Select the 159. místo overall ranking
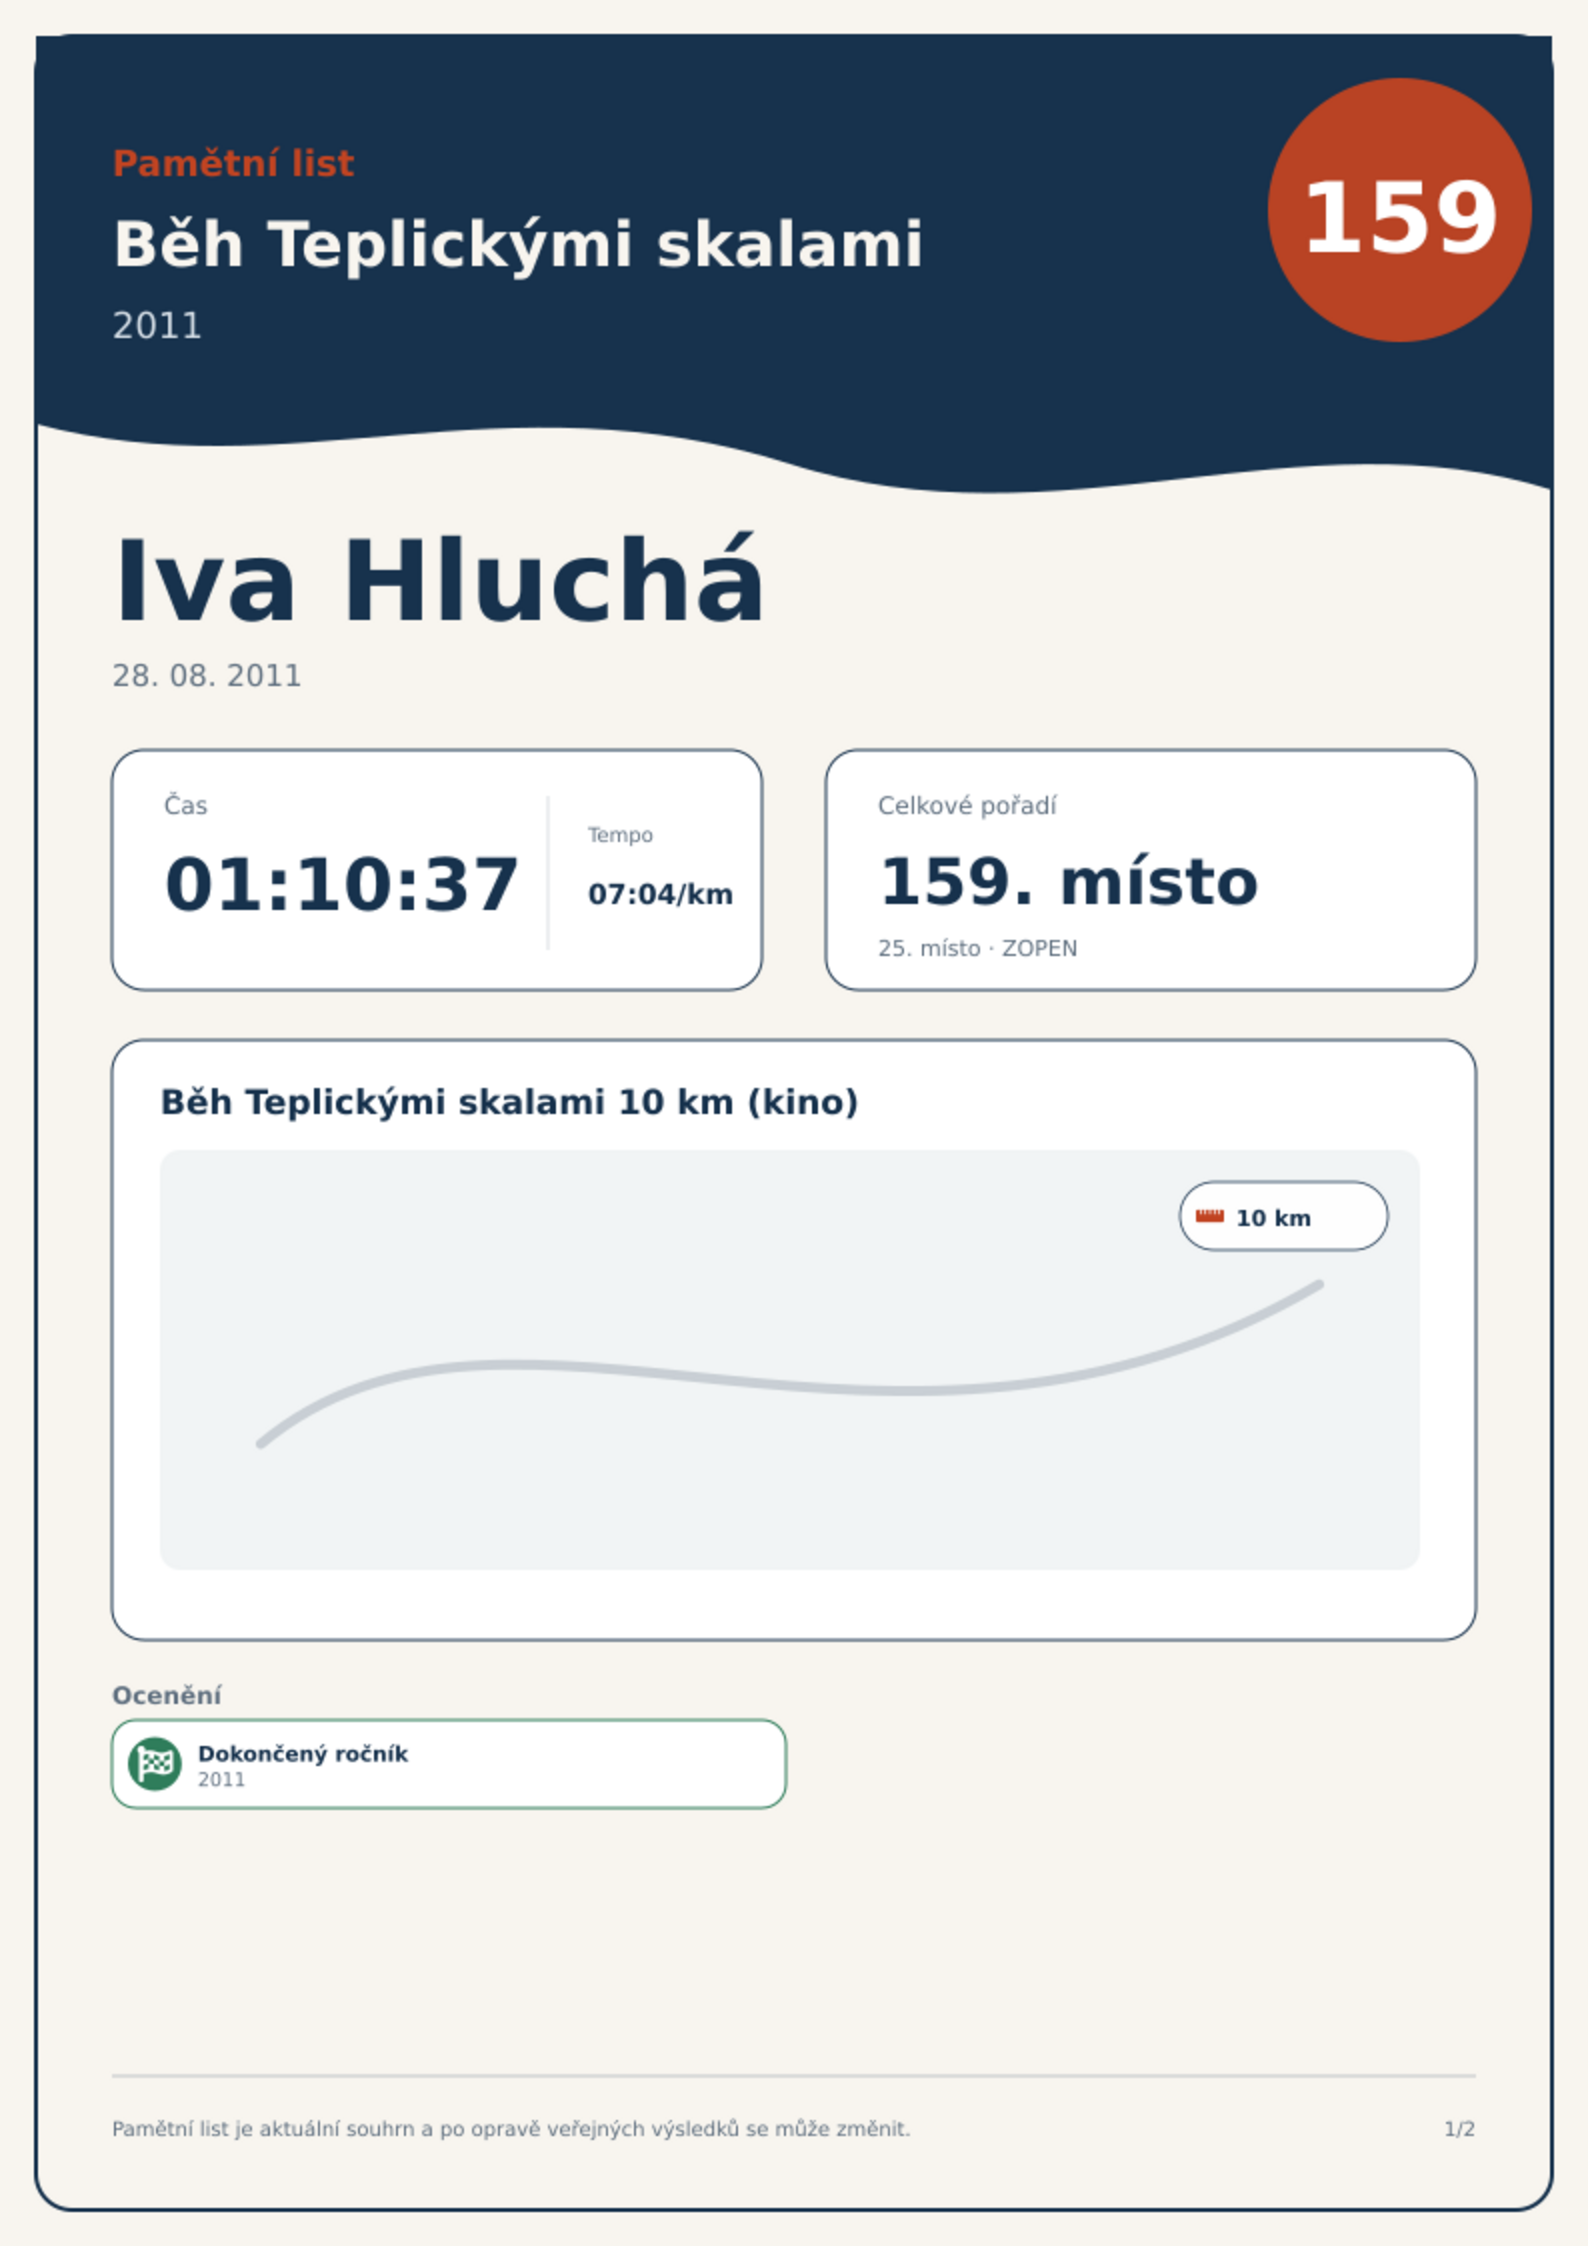Image resolution: width=1588 pixels, height=2246 pixels. (1067, 882)
